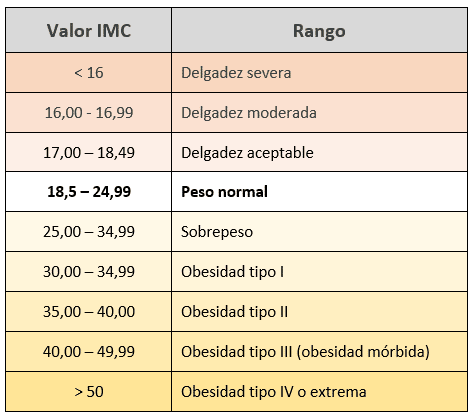Click the '40,00 – 49,99' cell
The image size is (474, 420).
(89, 352)
